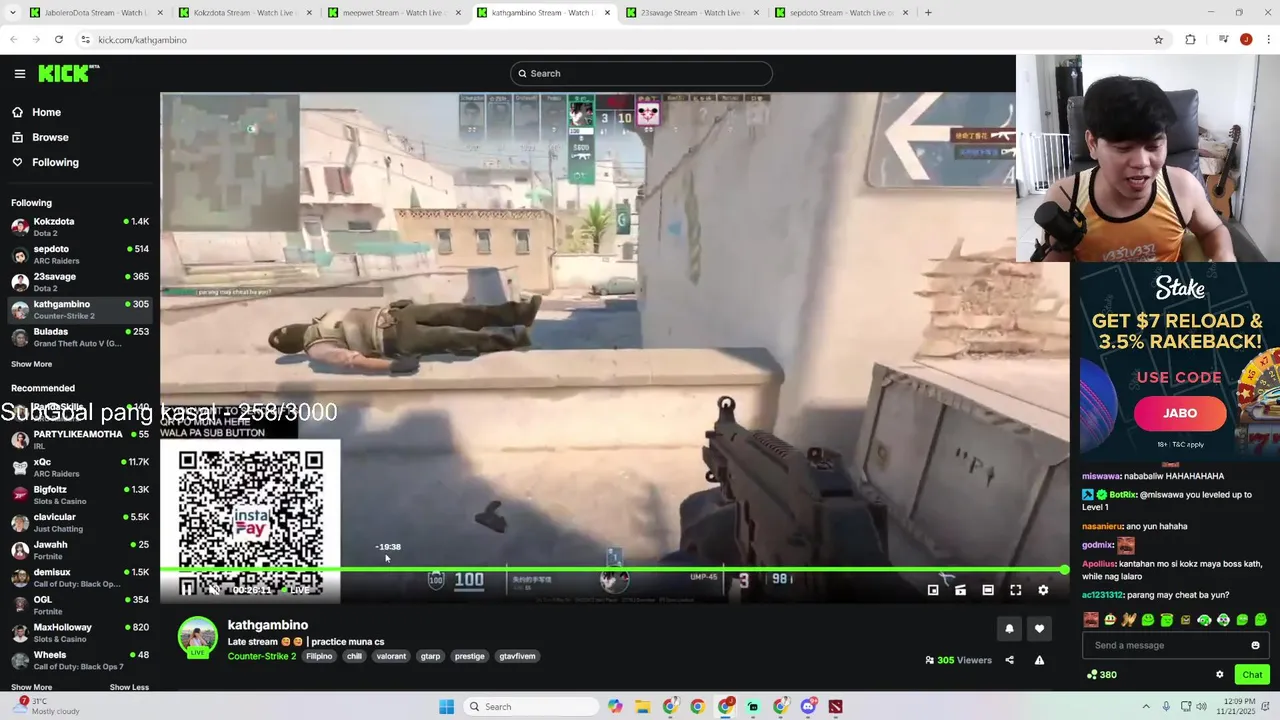This screenshot has height=720, width=1280.
Task: Open emoji picker in chat input
Action: pyautogui.click(x=1255, y=645)
